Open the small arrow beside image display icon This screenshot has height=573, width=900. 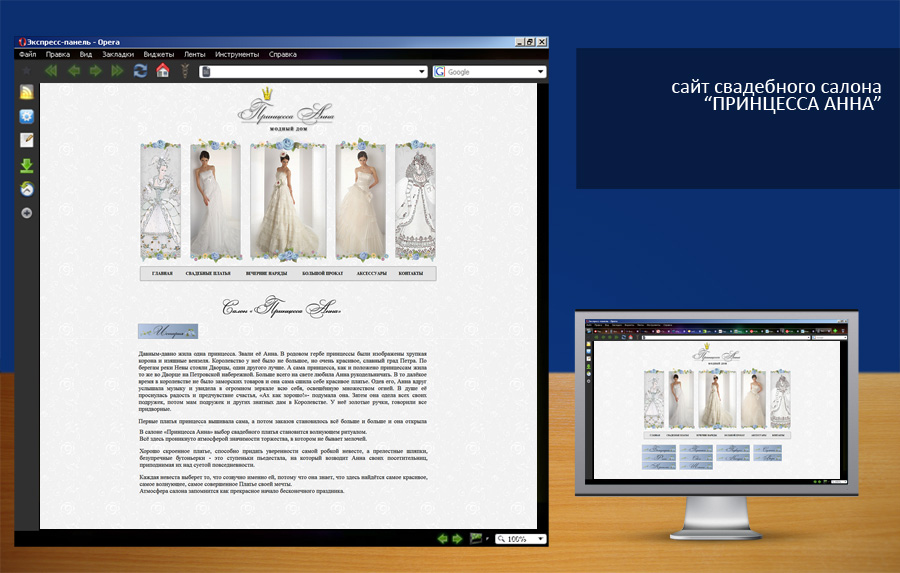pyautogui.click(x=487, y=539)
